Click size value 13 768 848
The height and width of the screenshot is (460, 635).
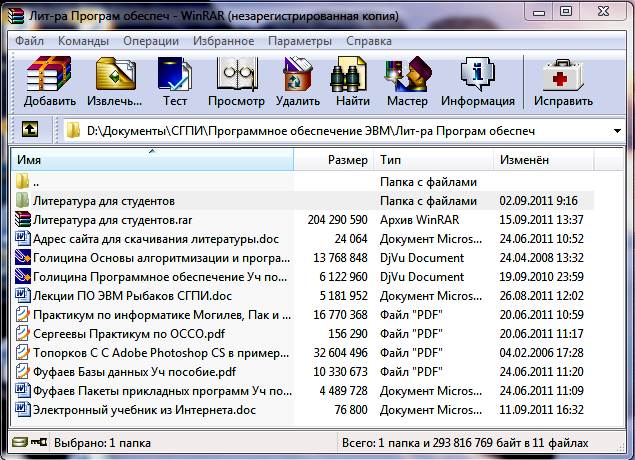tap(340, 258)
